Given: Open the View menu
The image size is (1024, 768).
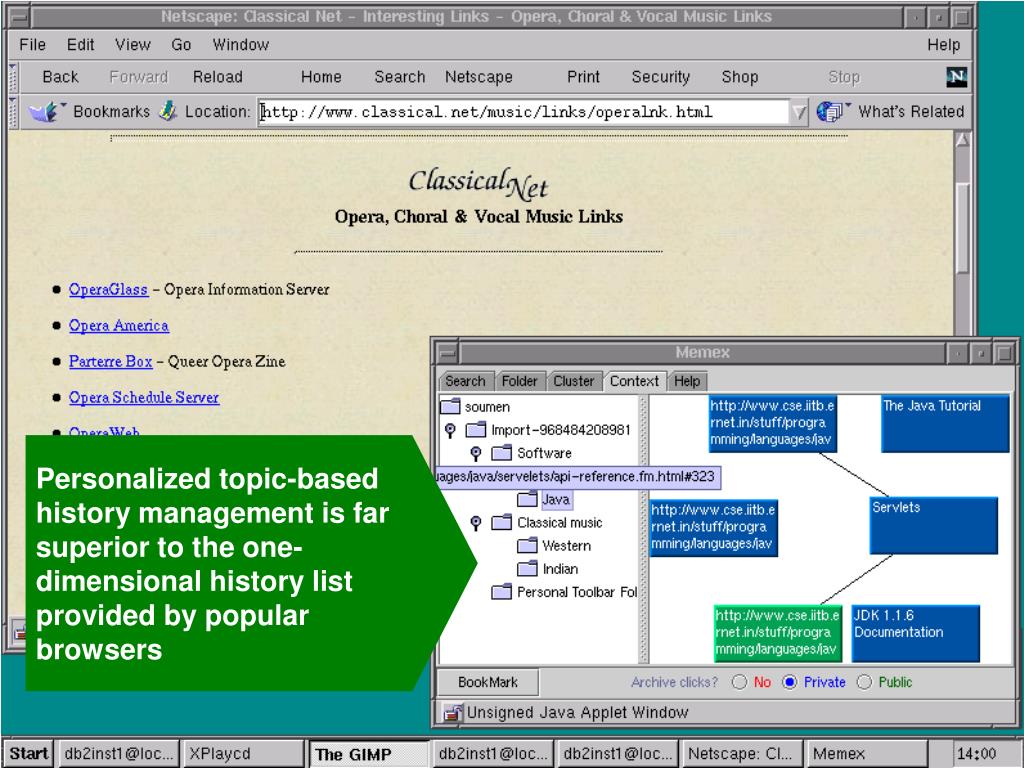Looking at the screenshot, I should coord(133,44).
